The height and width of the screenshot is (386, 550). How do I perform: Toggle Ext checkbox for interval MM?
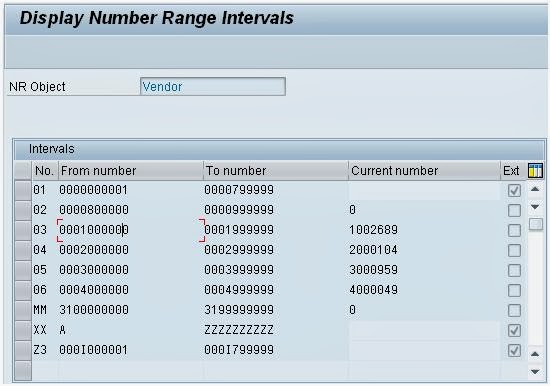tap(514, 311)
